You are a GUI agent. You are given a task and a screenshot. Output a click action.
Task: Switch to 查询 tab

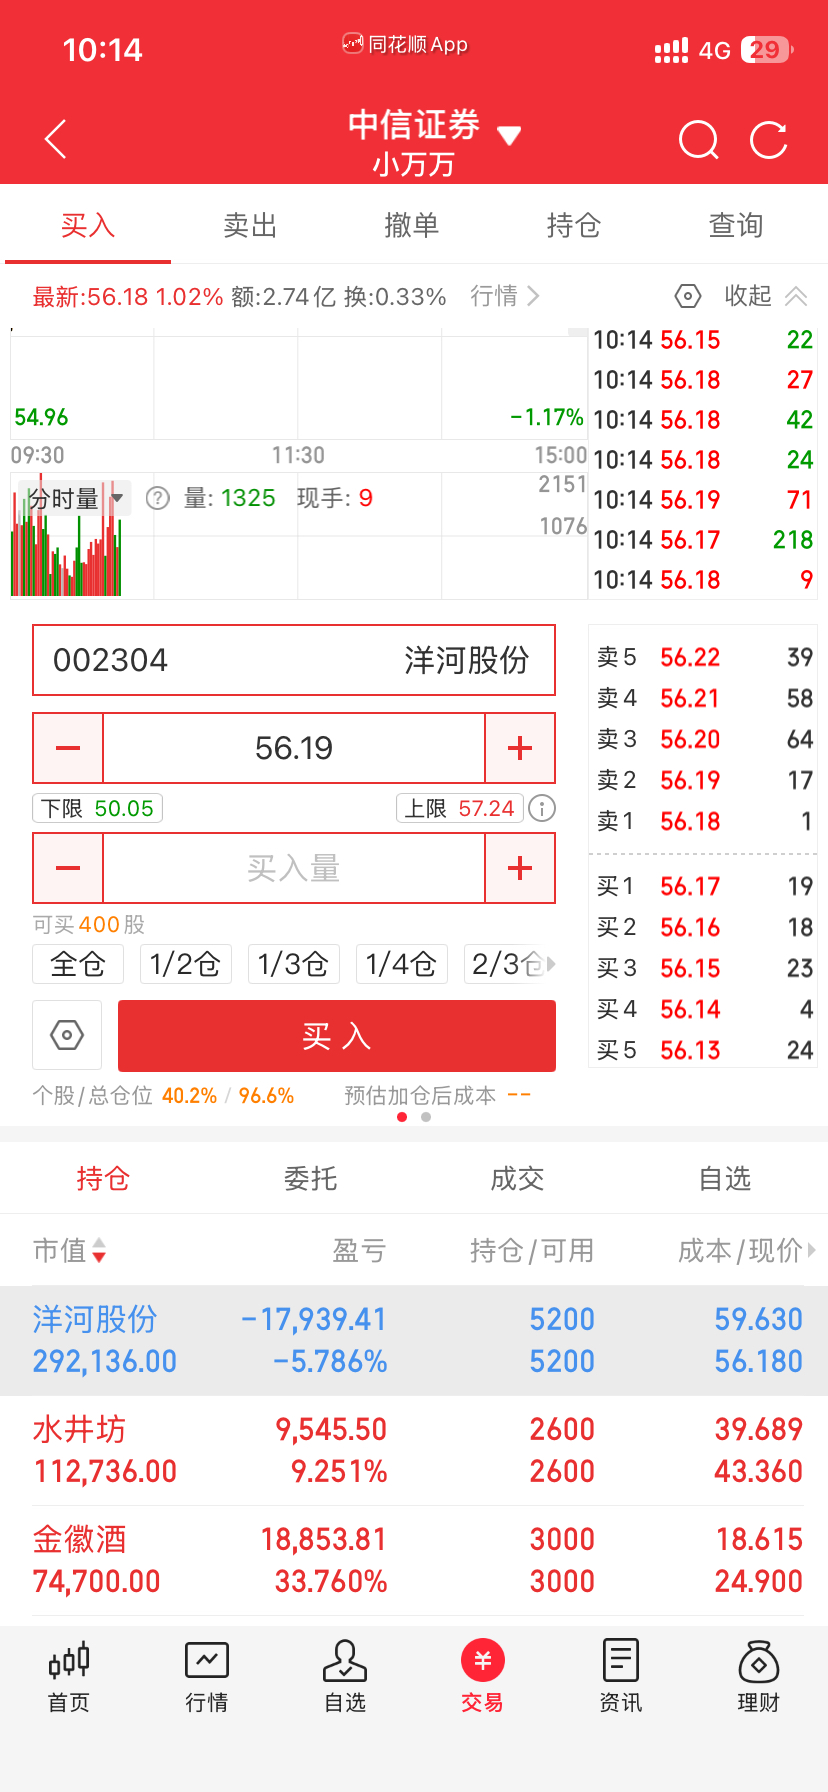click(x=736, y=225)
